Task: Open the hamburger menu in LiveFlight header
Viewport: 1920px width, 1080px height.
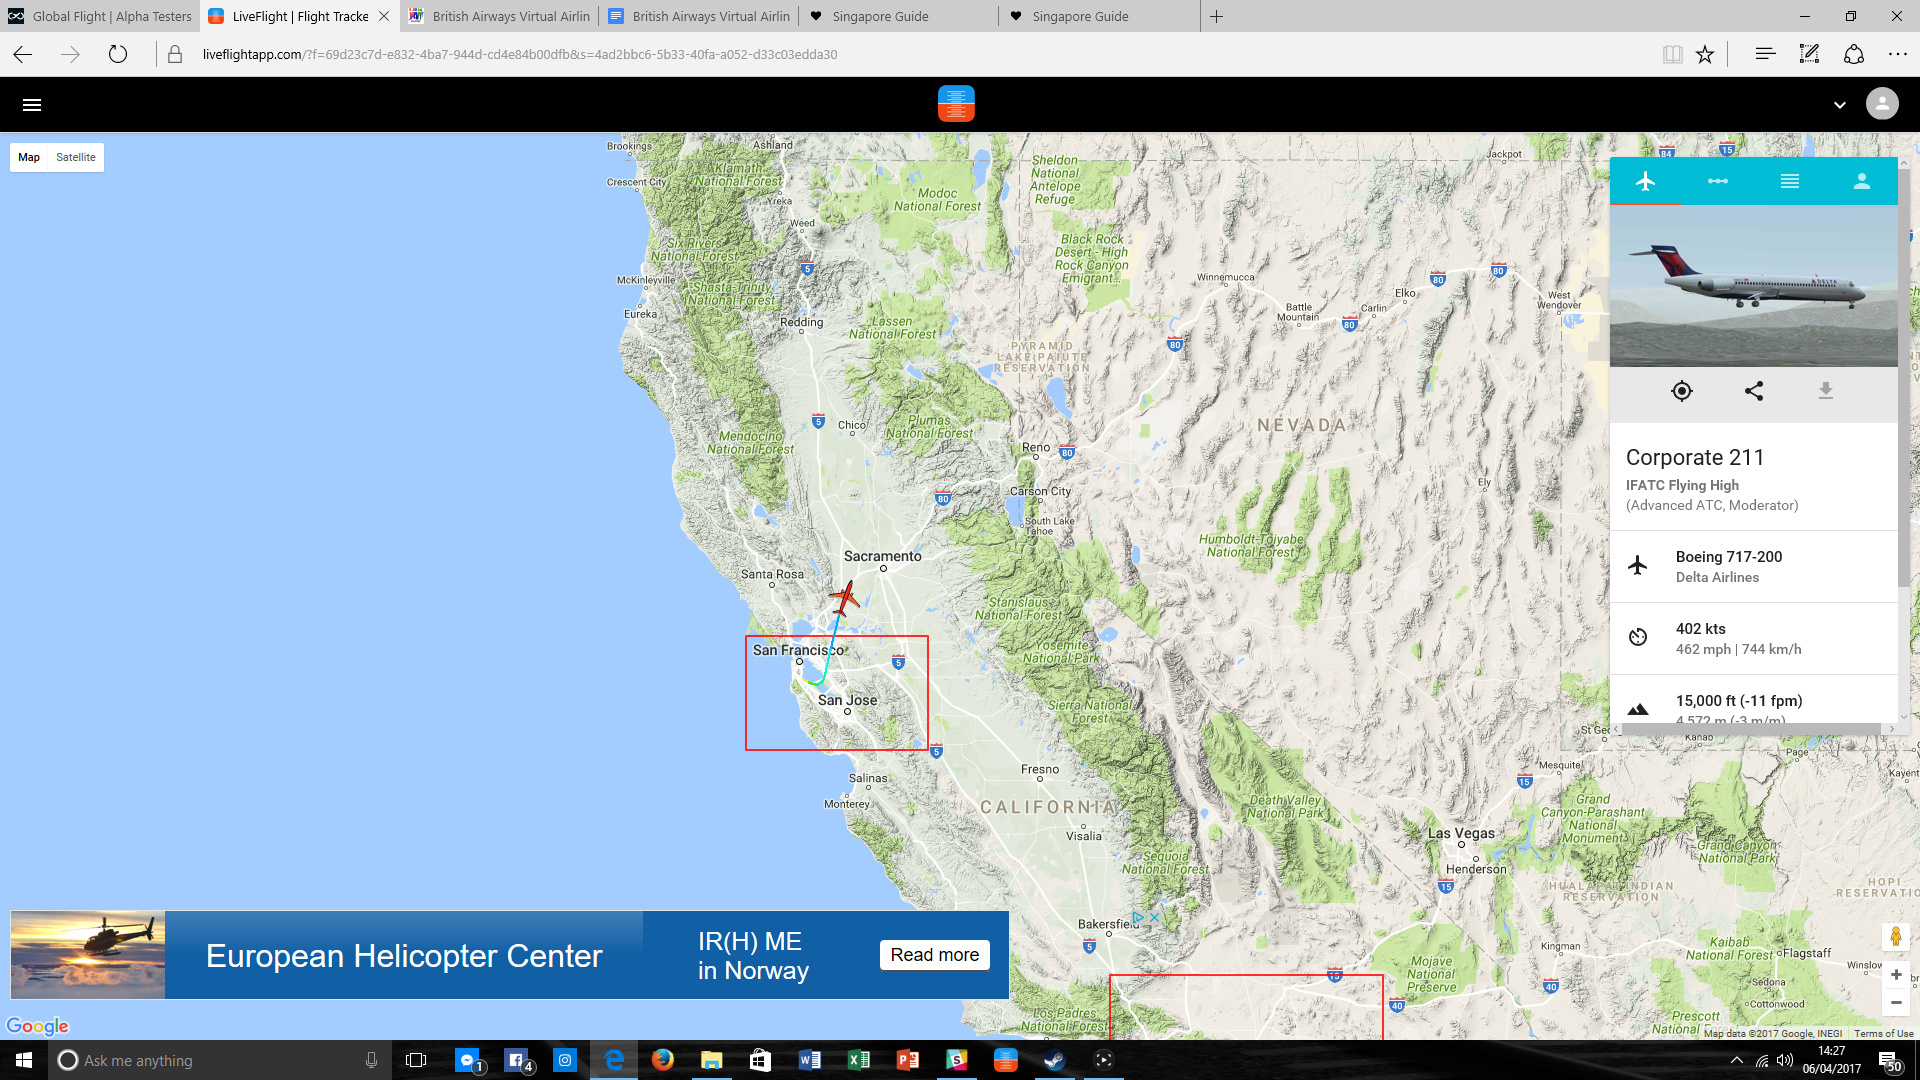Action: (x=32, y=105)
